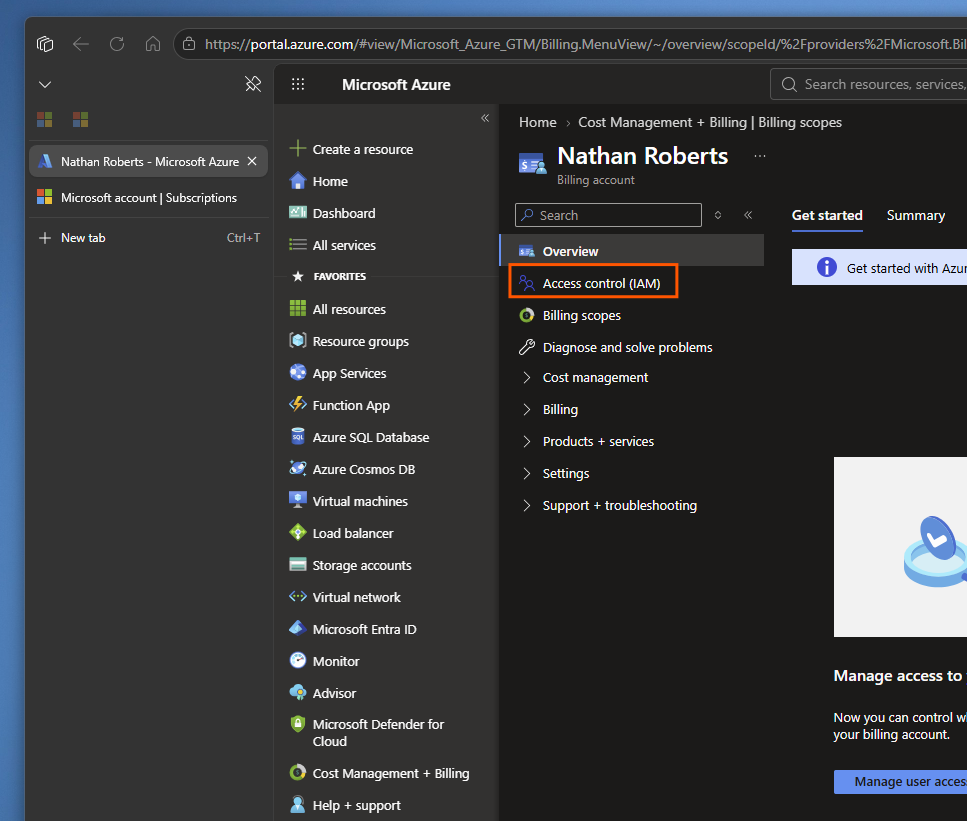Expand Support + troubleshooting group
The height and width of the screenshot is (821, 967).
[527, 506]
